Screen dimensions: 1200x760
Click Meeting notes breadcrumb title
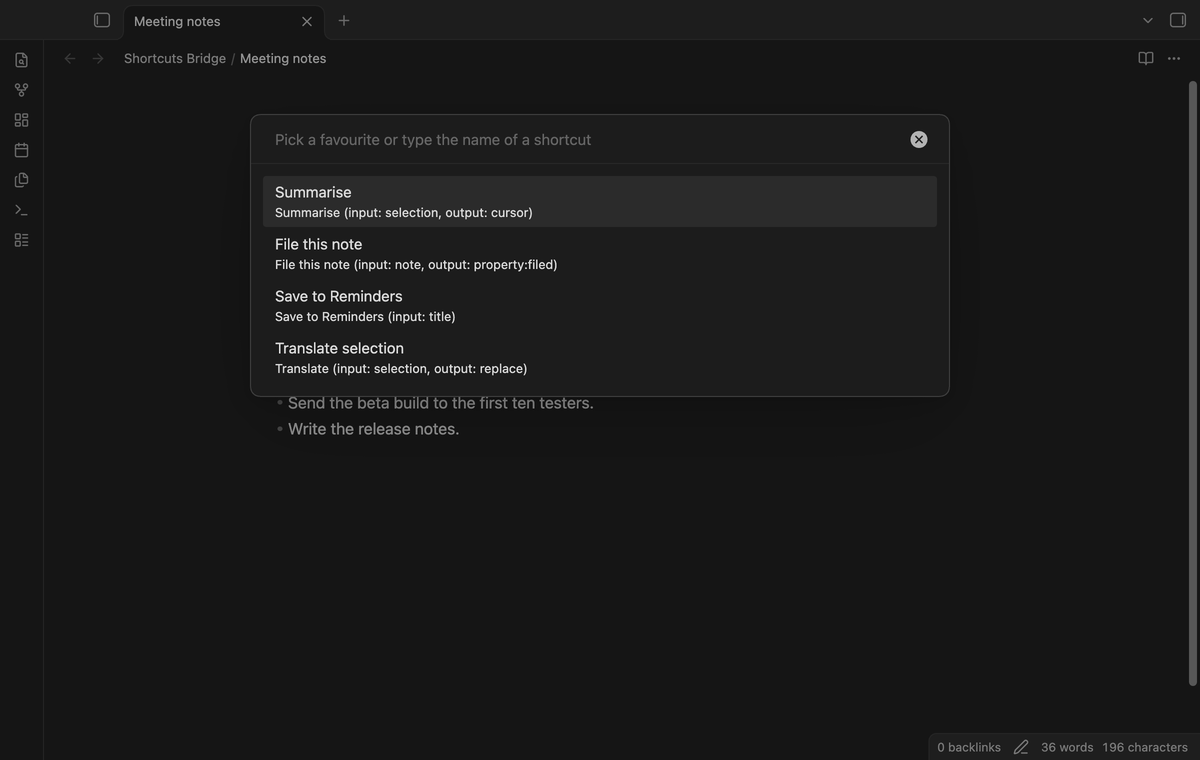pyautogui.click(x=283, y=58)
